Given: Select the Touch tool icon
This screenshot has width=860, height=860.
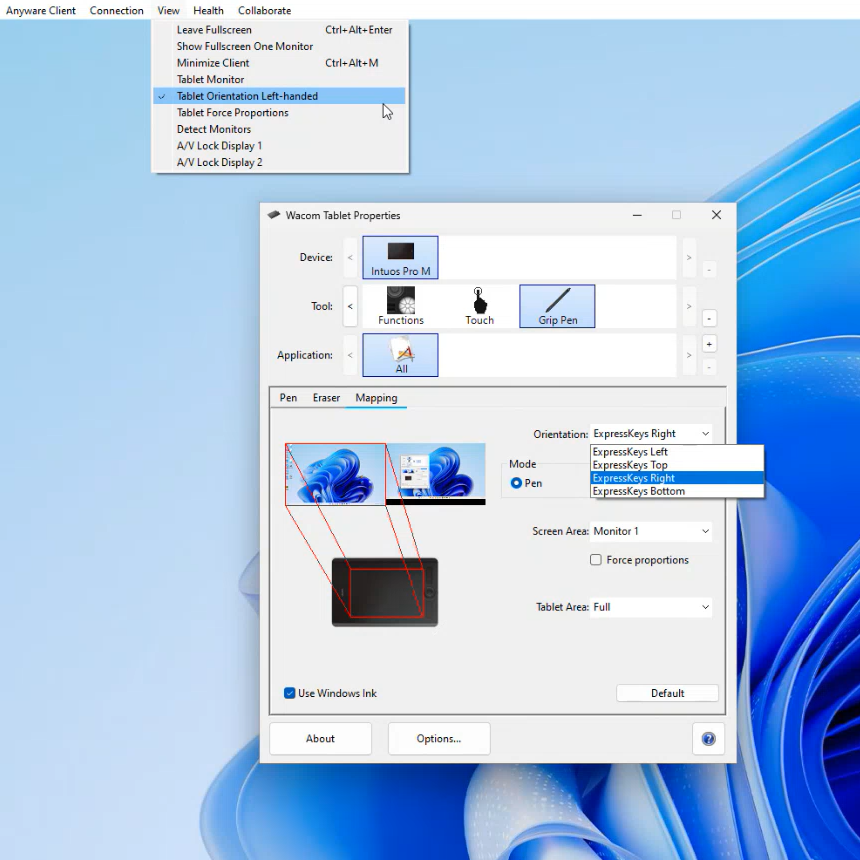Looking at the screenshot, I should click(x=479, y=306).
